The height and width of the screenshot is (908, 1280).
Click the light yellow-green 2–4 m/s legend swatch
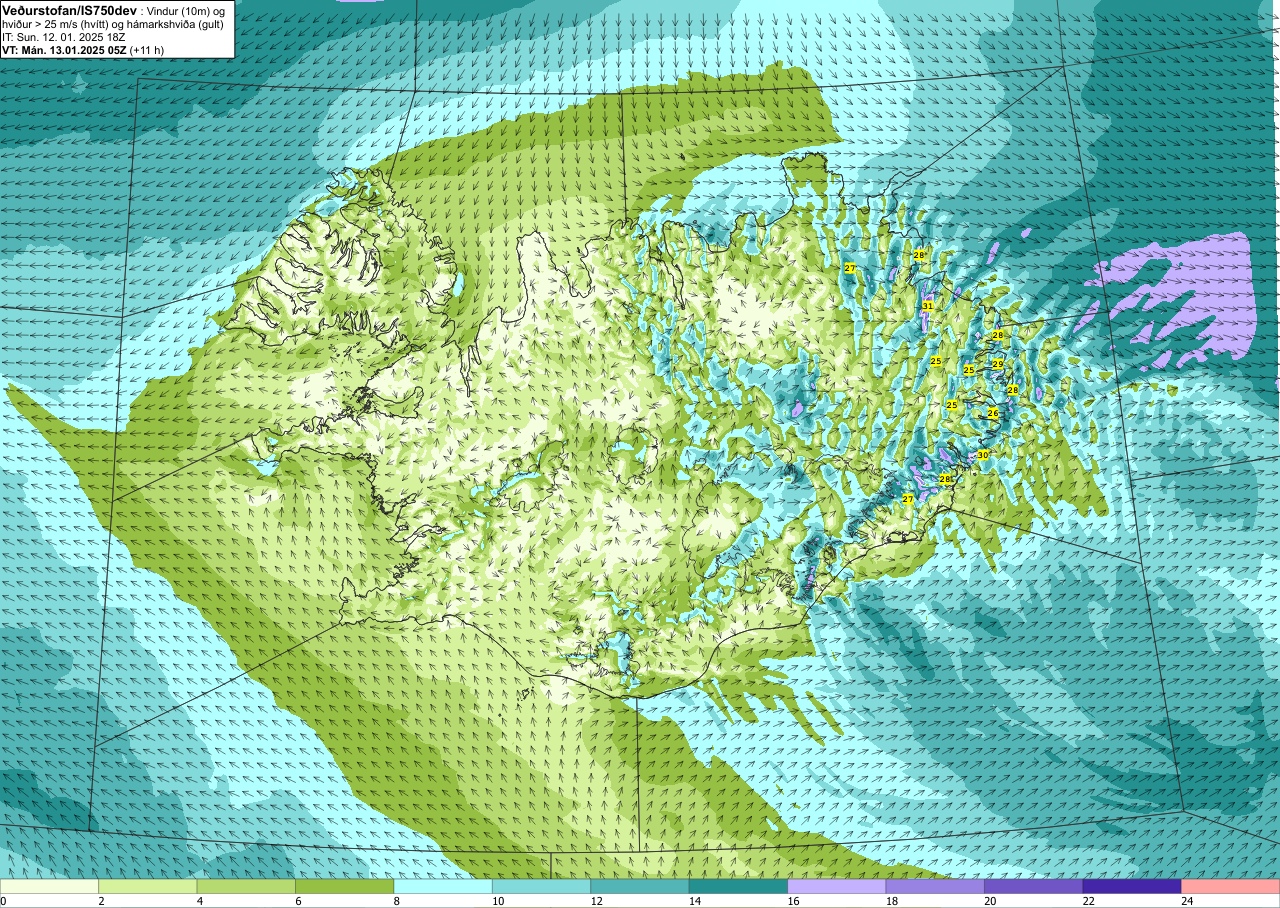click(147, 886)
